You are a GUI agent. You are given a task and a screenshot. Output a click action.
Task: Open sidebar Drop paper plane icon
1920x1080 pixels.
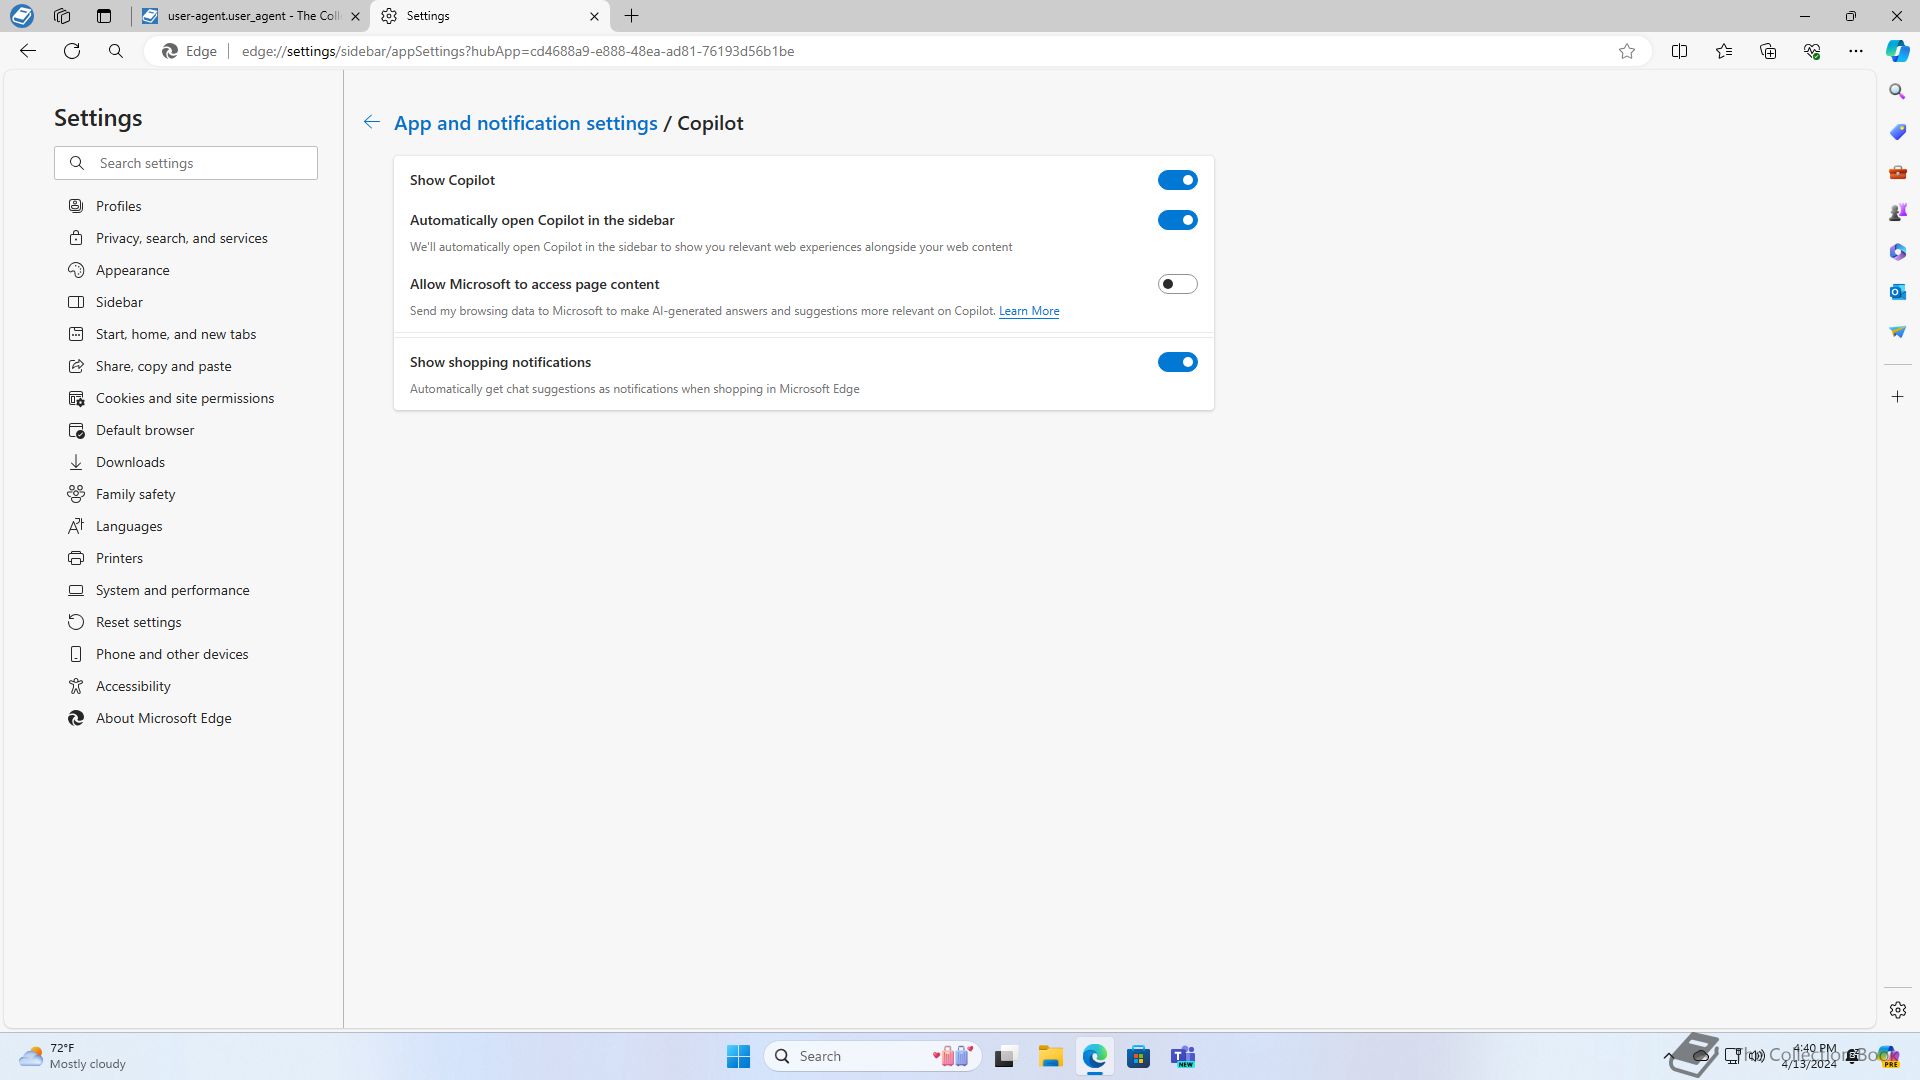1897,332
